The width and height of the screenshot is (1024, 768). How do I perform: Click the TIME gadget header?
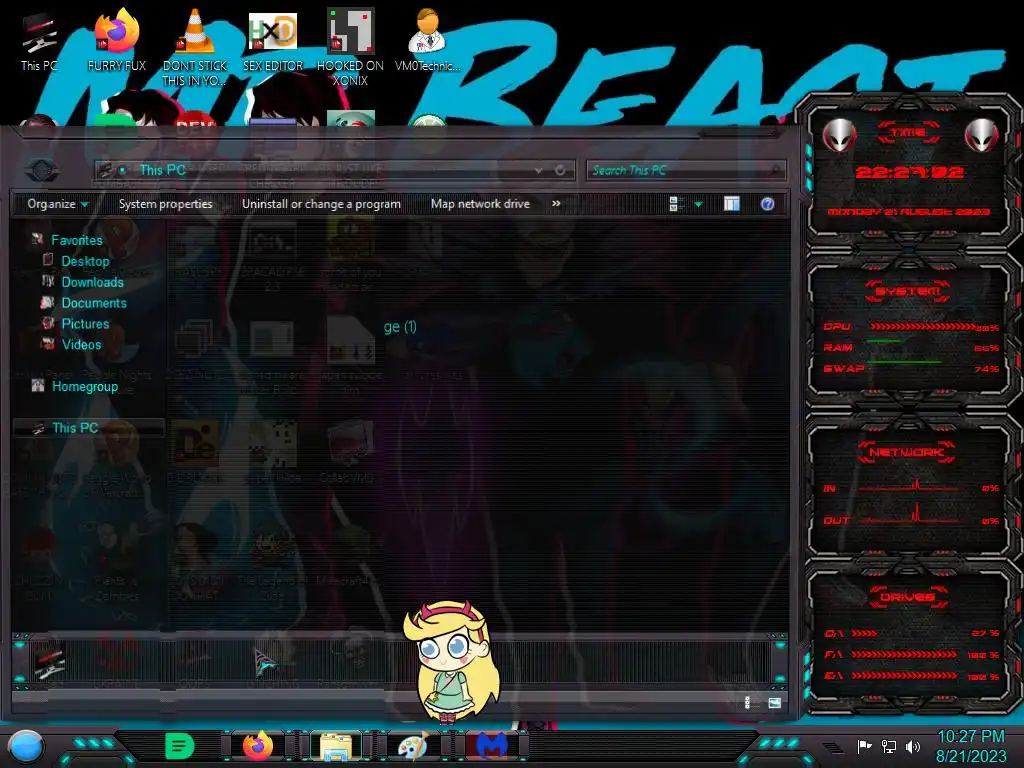pyautogui.click(x=908, y=133)
